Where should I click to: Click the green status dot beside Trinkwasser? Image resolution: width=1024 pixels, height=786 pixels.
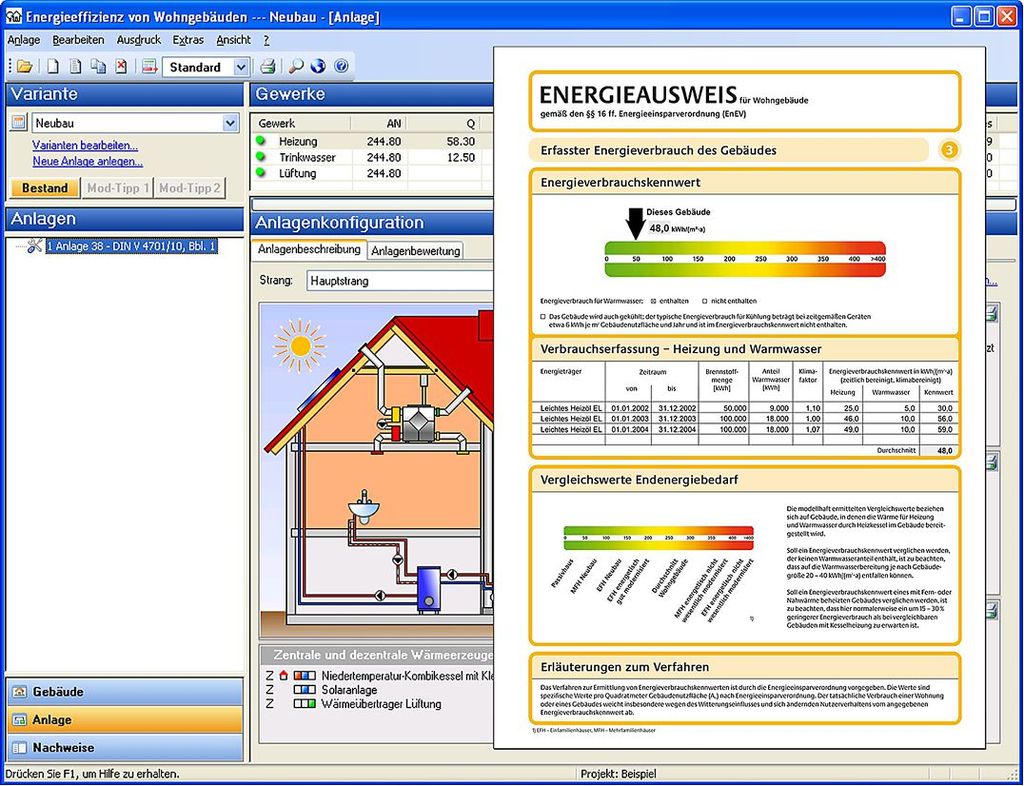[261, 157]
